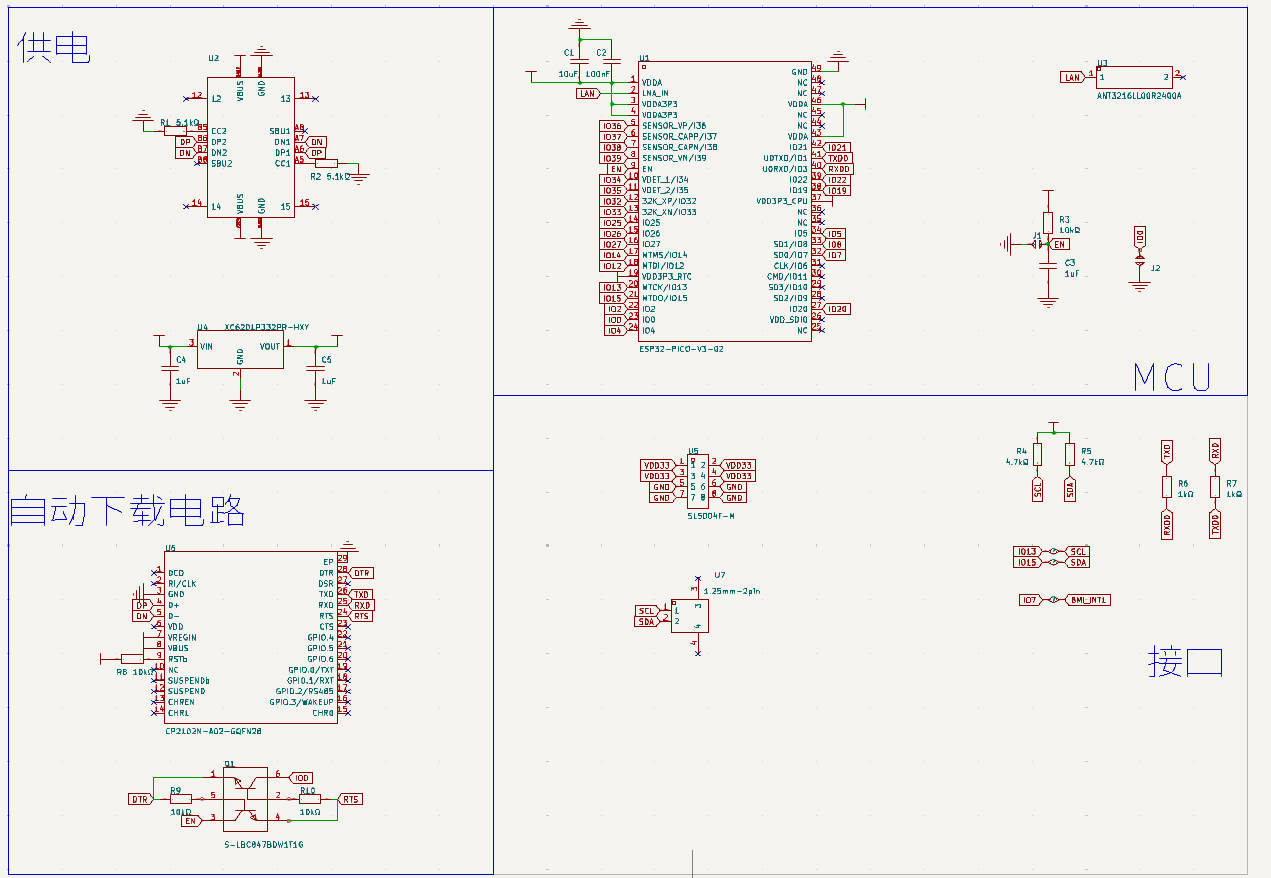The image size is (1271, 878).
Task: Select pull-up resistor R4 4.7kΩ
Action: tap(1037, 455)
